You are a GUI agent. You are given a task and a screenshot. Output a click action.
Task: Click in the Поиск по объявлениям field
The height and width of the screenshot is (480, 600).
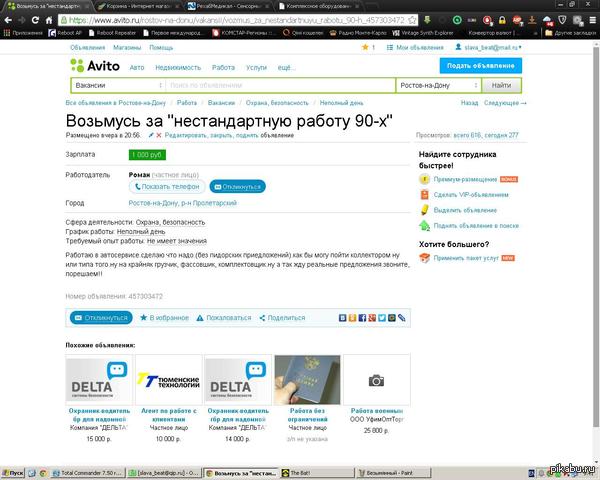pos(280,85)
